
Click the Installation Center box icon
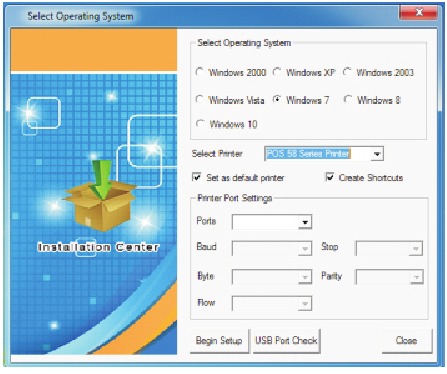(100, 196)
